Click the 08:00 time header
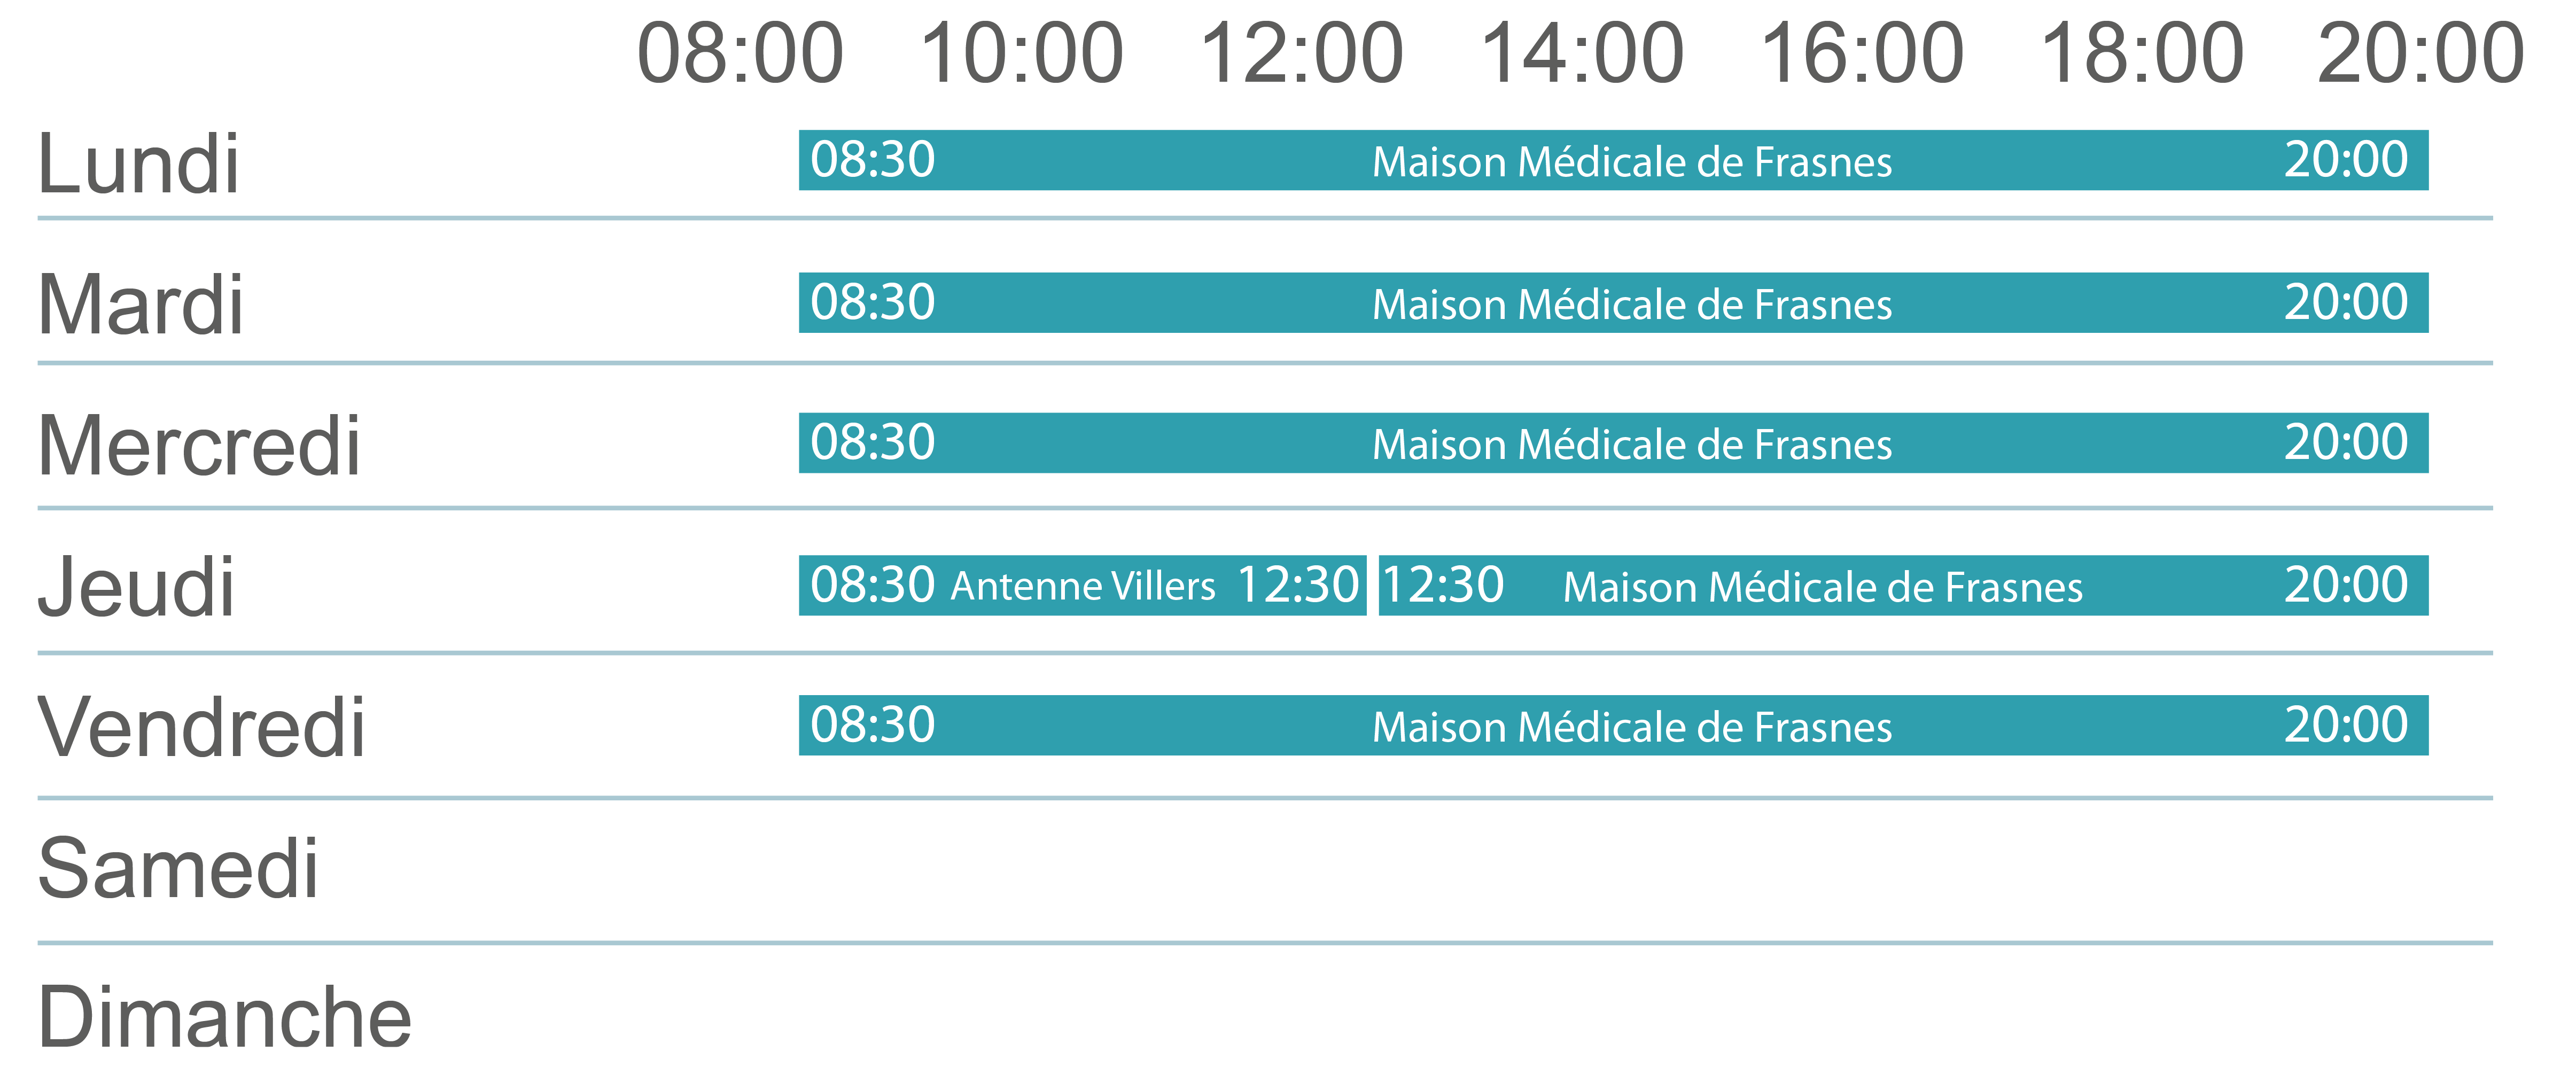 pos(740,53)
